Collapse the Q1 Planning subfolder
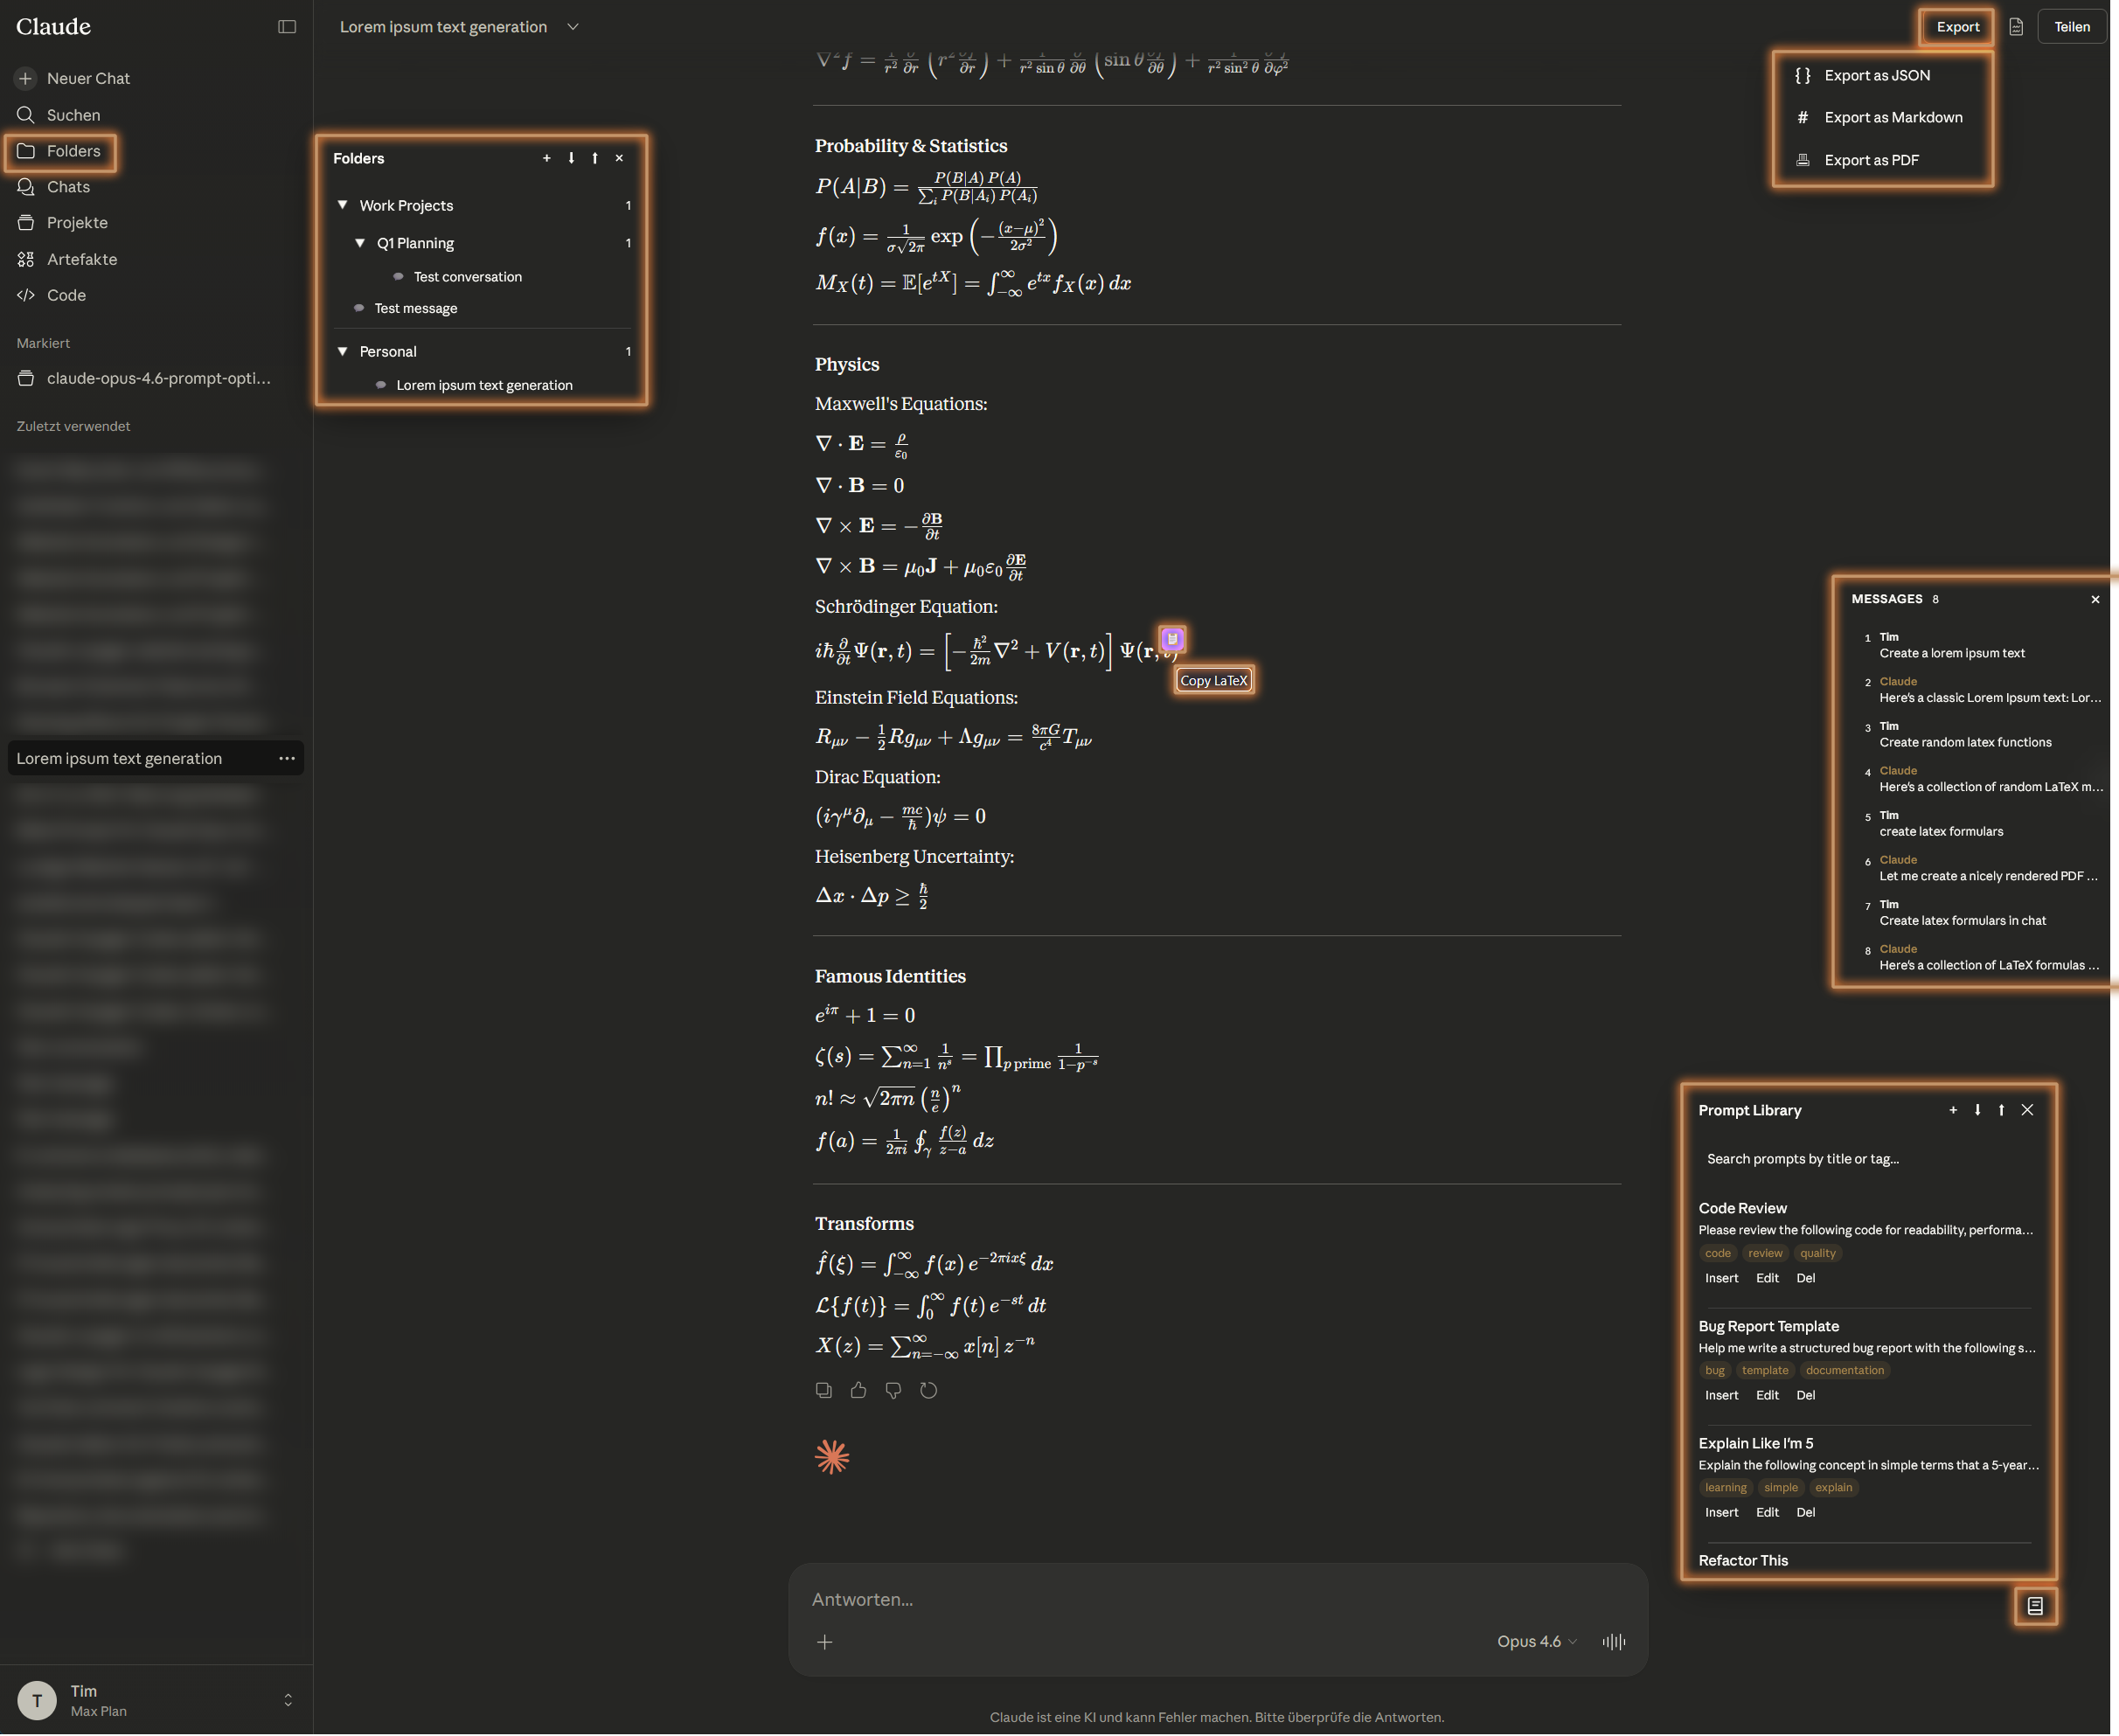Image resolution: width=2119 pixels, height=1736 pixels. [360, 243]
